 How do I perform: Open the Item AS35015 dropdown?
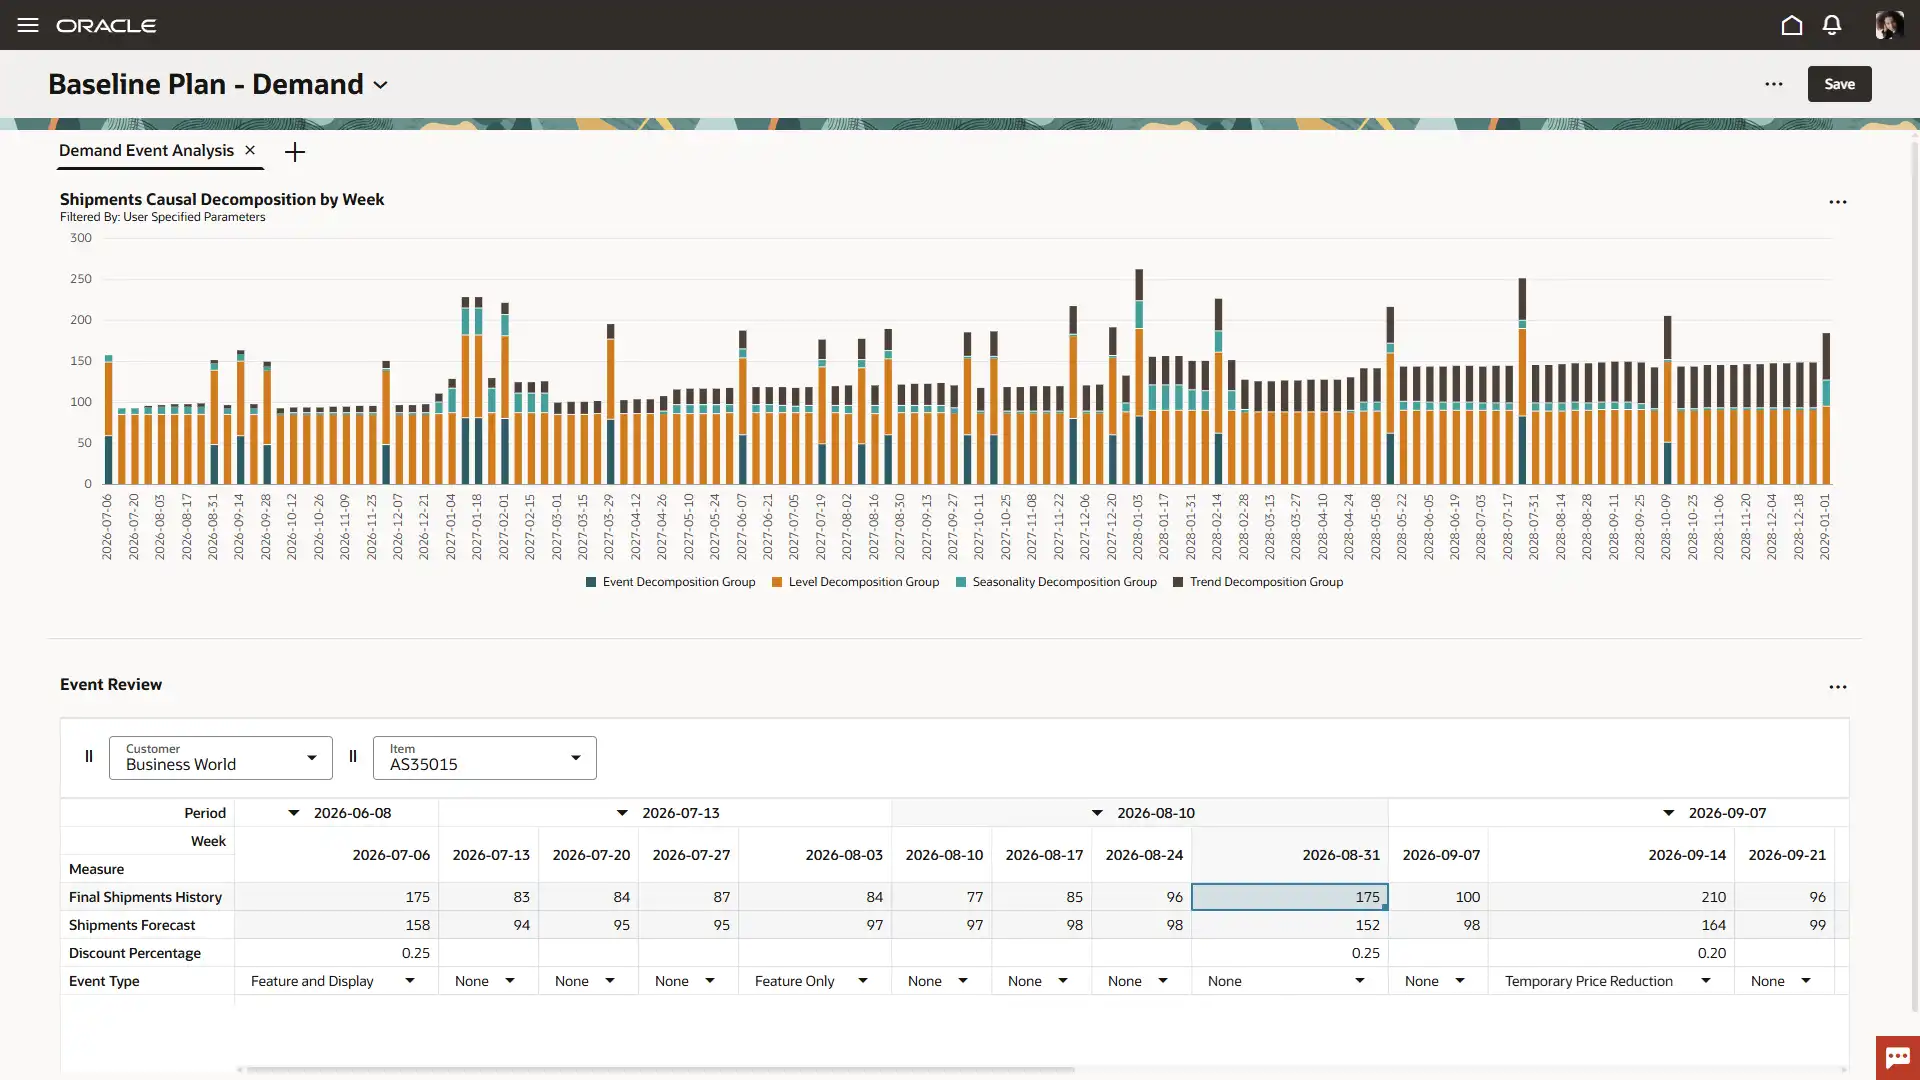[576, 758]
